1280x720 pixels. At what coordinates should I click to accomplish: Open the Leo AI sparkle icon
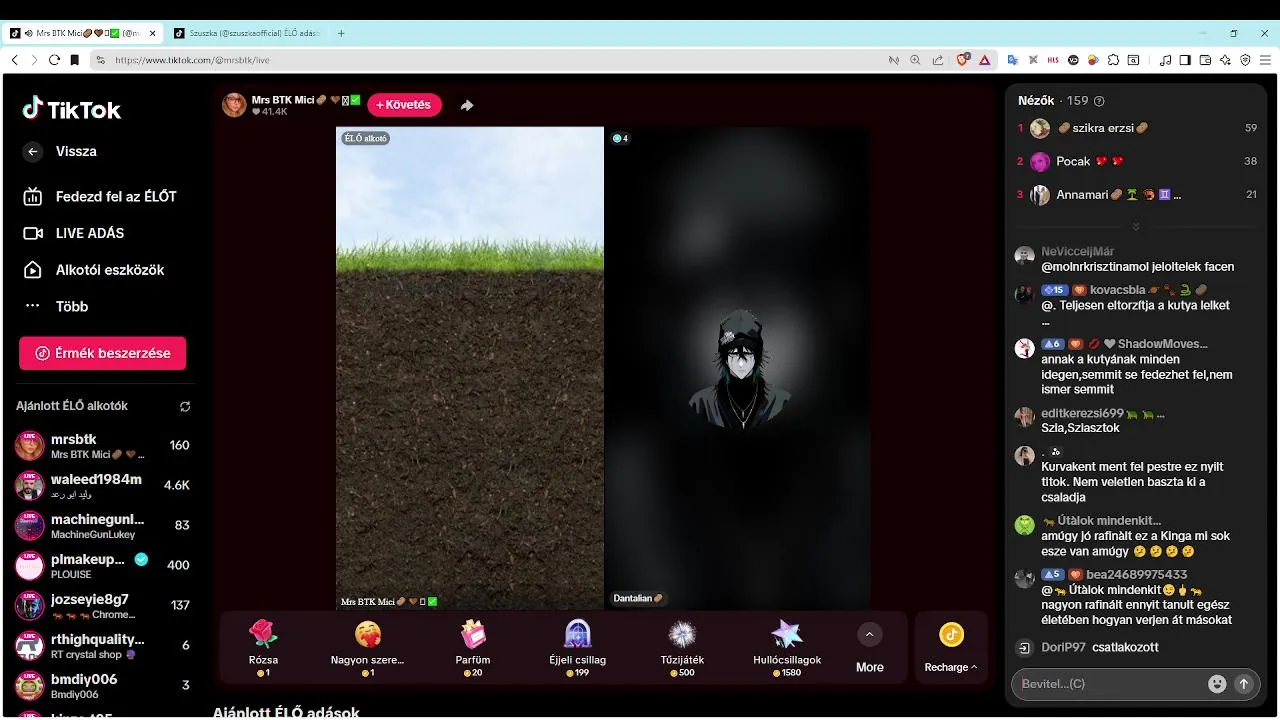tap(1225, 60)
